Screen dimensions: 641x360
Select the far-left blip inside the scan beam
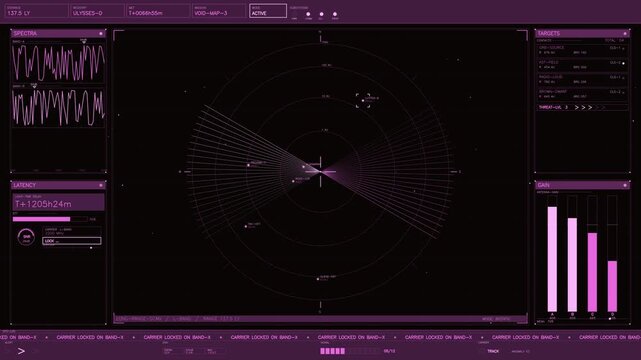[x=249, y=165]
